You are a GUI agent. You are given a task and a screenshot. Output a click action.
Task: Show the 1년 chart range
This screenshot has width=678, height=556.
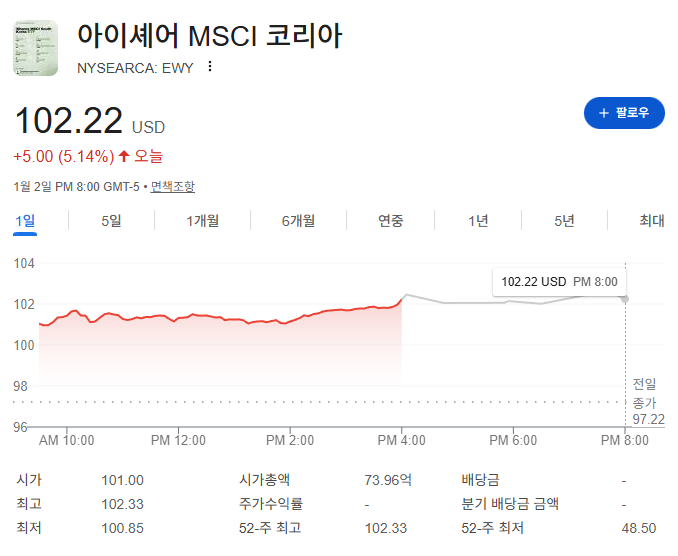coord(478,221)
